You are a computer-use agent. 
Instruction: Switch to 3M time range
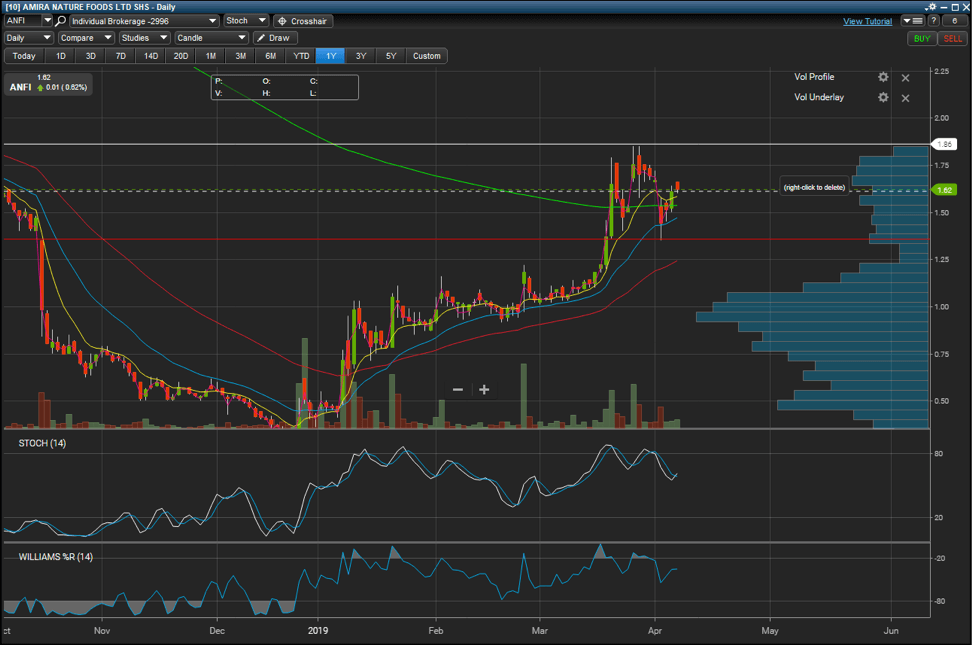241,56
